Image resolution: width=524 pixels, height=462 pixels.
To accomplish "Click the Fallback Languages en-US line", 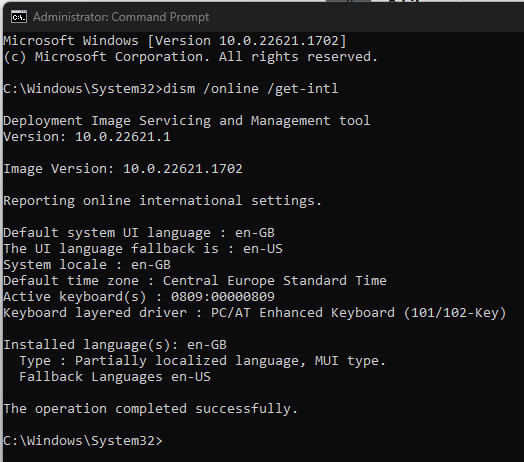I will click(x=115, y=377).
